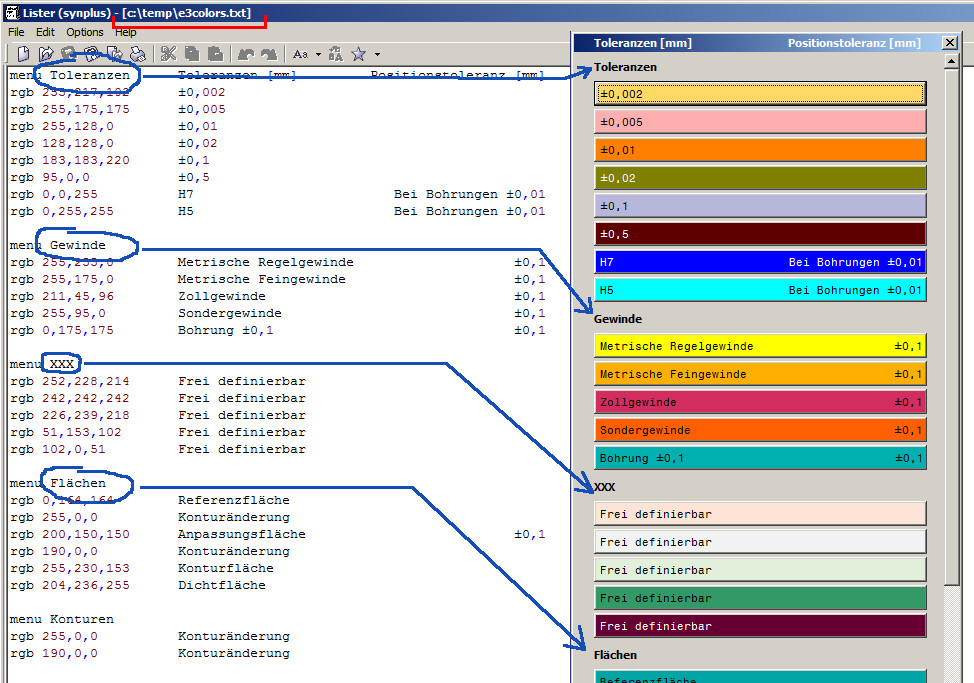Click the 'Konturfläche' text in Lister
This screenshot has height=683, width=974.
(x=225, y=568)
